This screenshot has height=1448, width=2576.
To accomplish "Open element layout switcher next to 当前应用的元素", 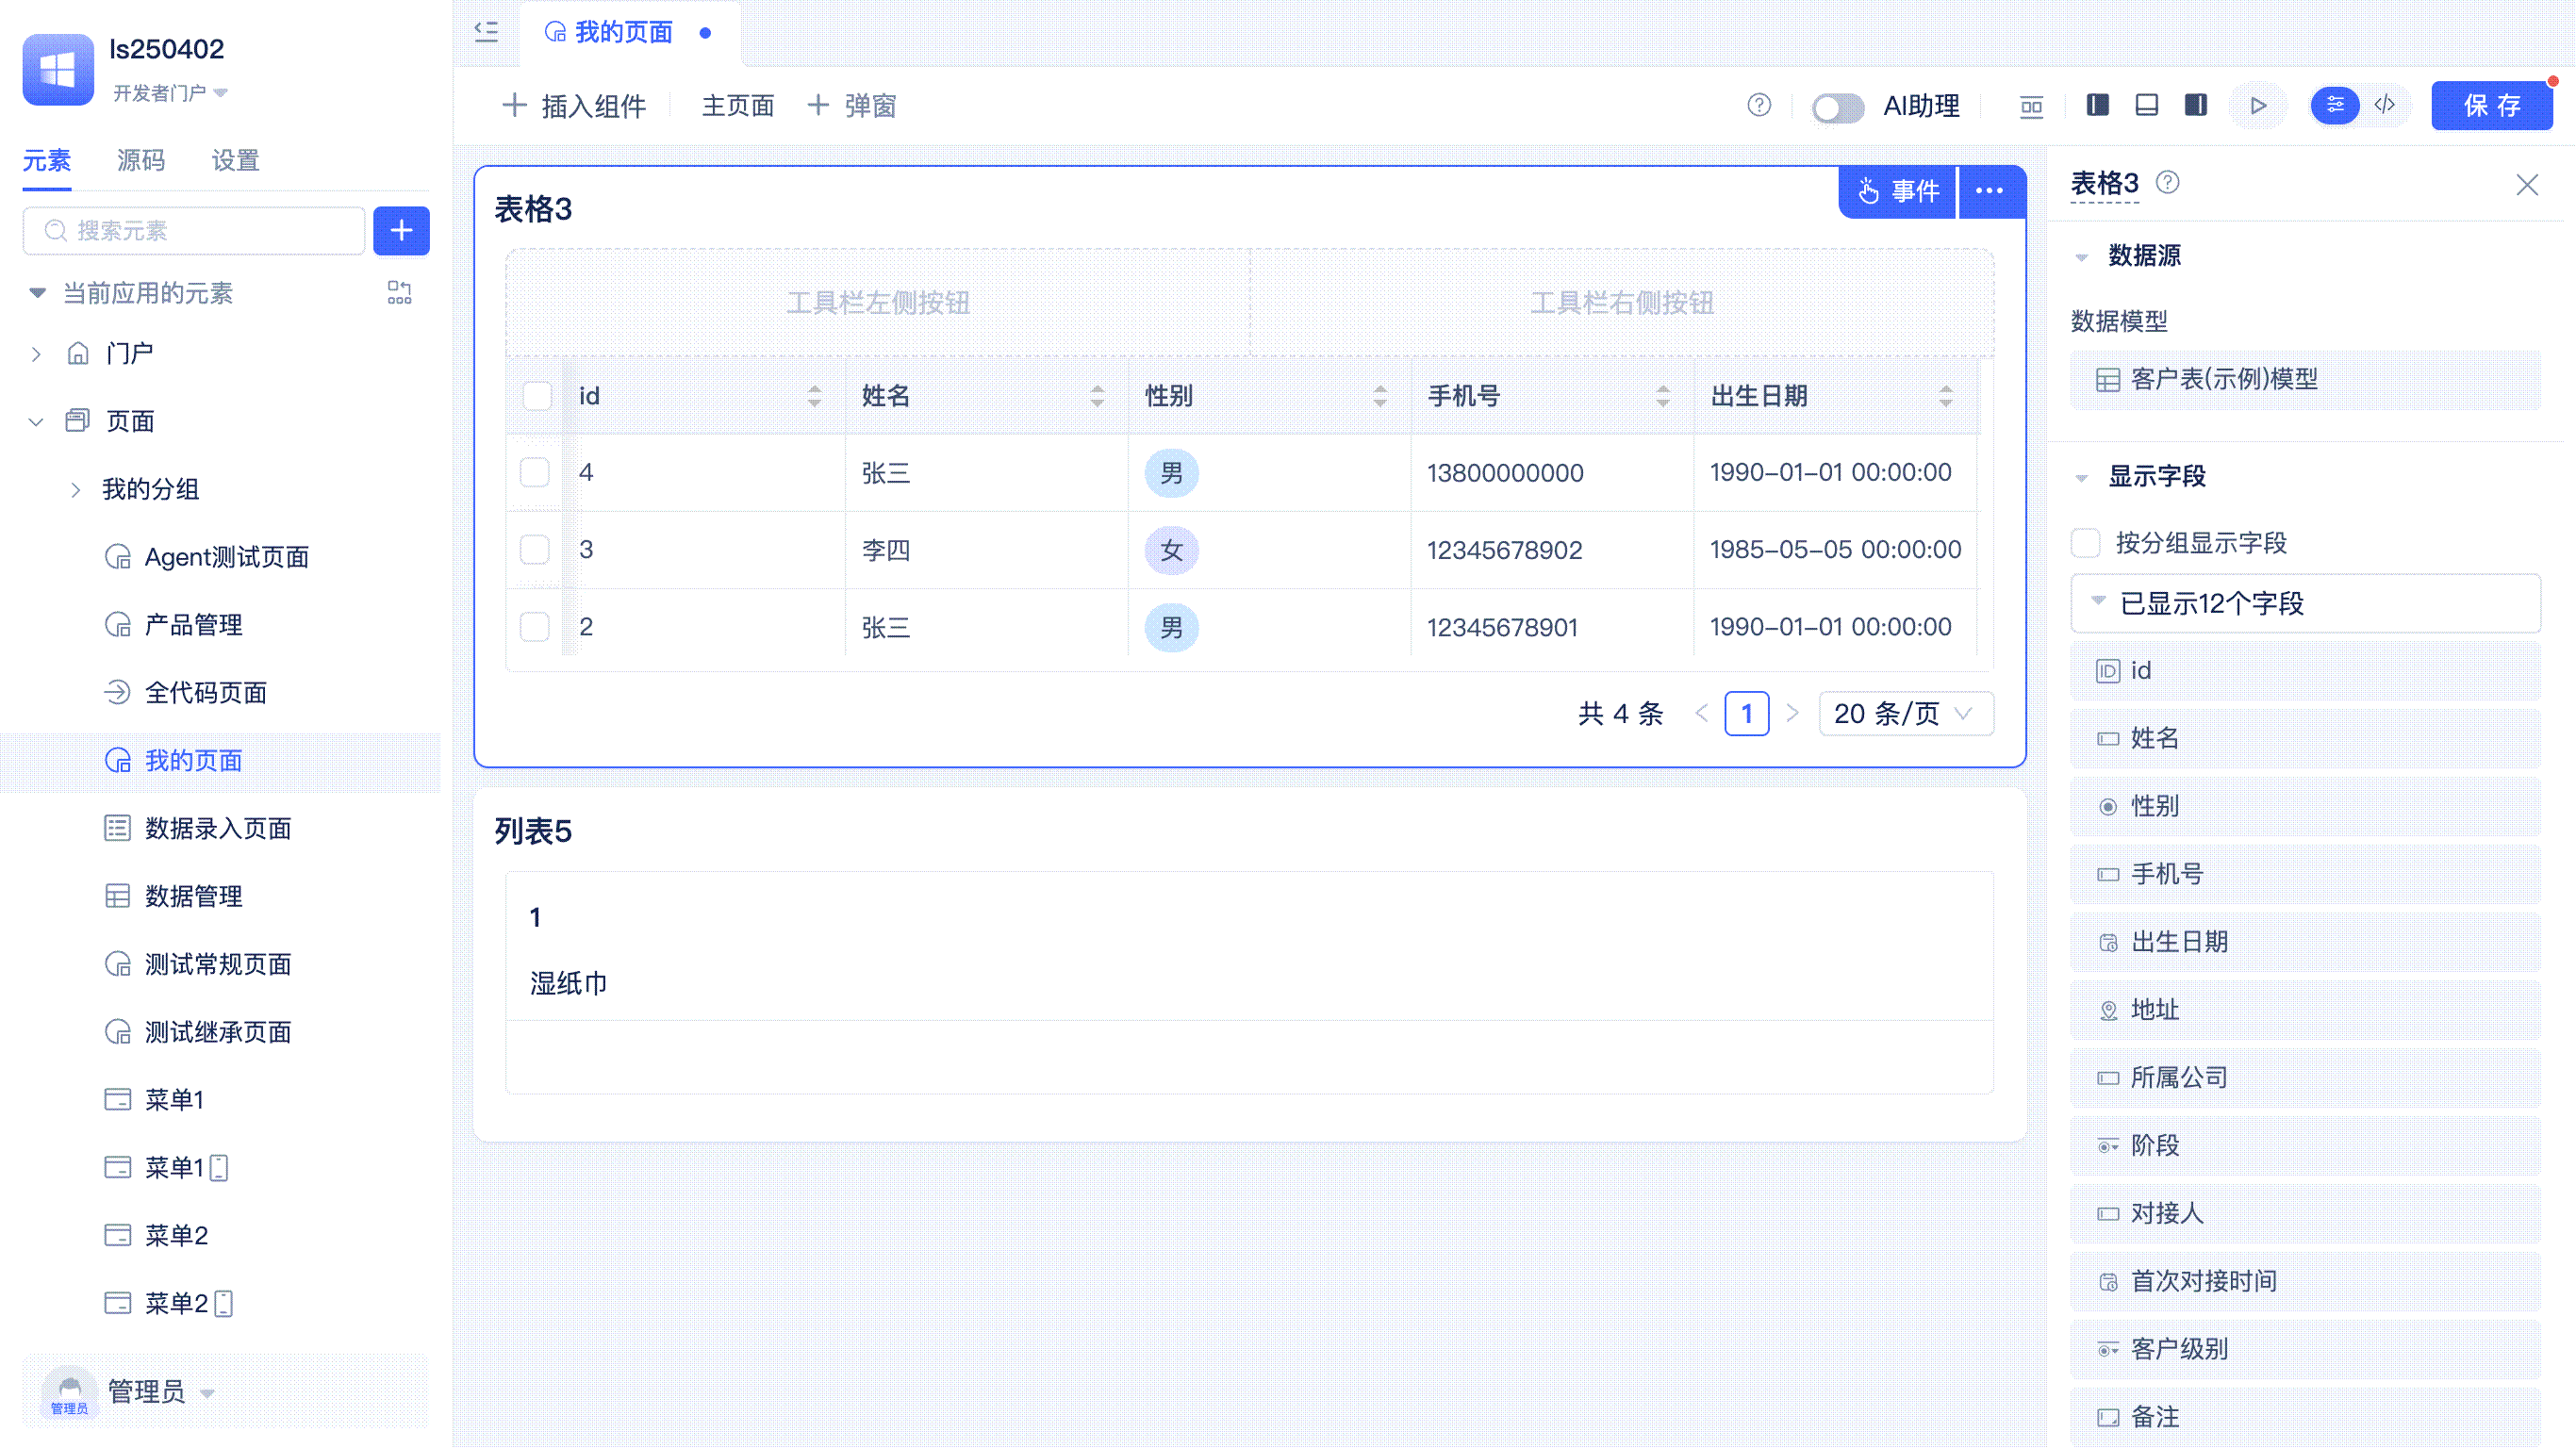I will pyautogui.click(x=399, y=293).
